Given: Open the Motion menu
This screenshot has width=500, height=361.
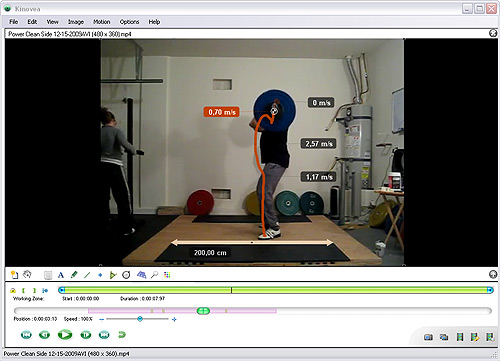Looking at the screenshot, I should tap(102, 22).
